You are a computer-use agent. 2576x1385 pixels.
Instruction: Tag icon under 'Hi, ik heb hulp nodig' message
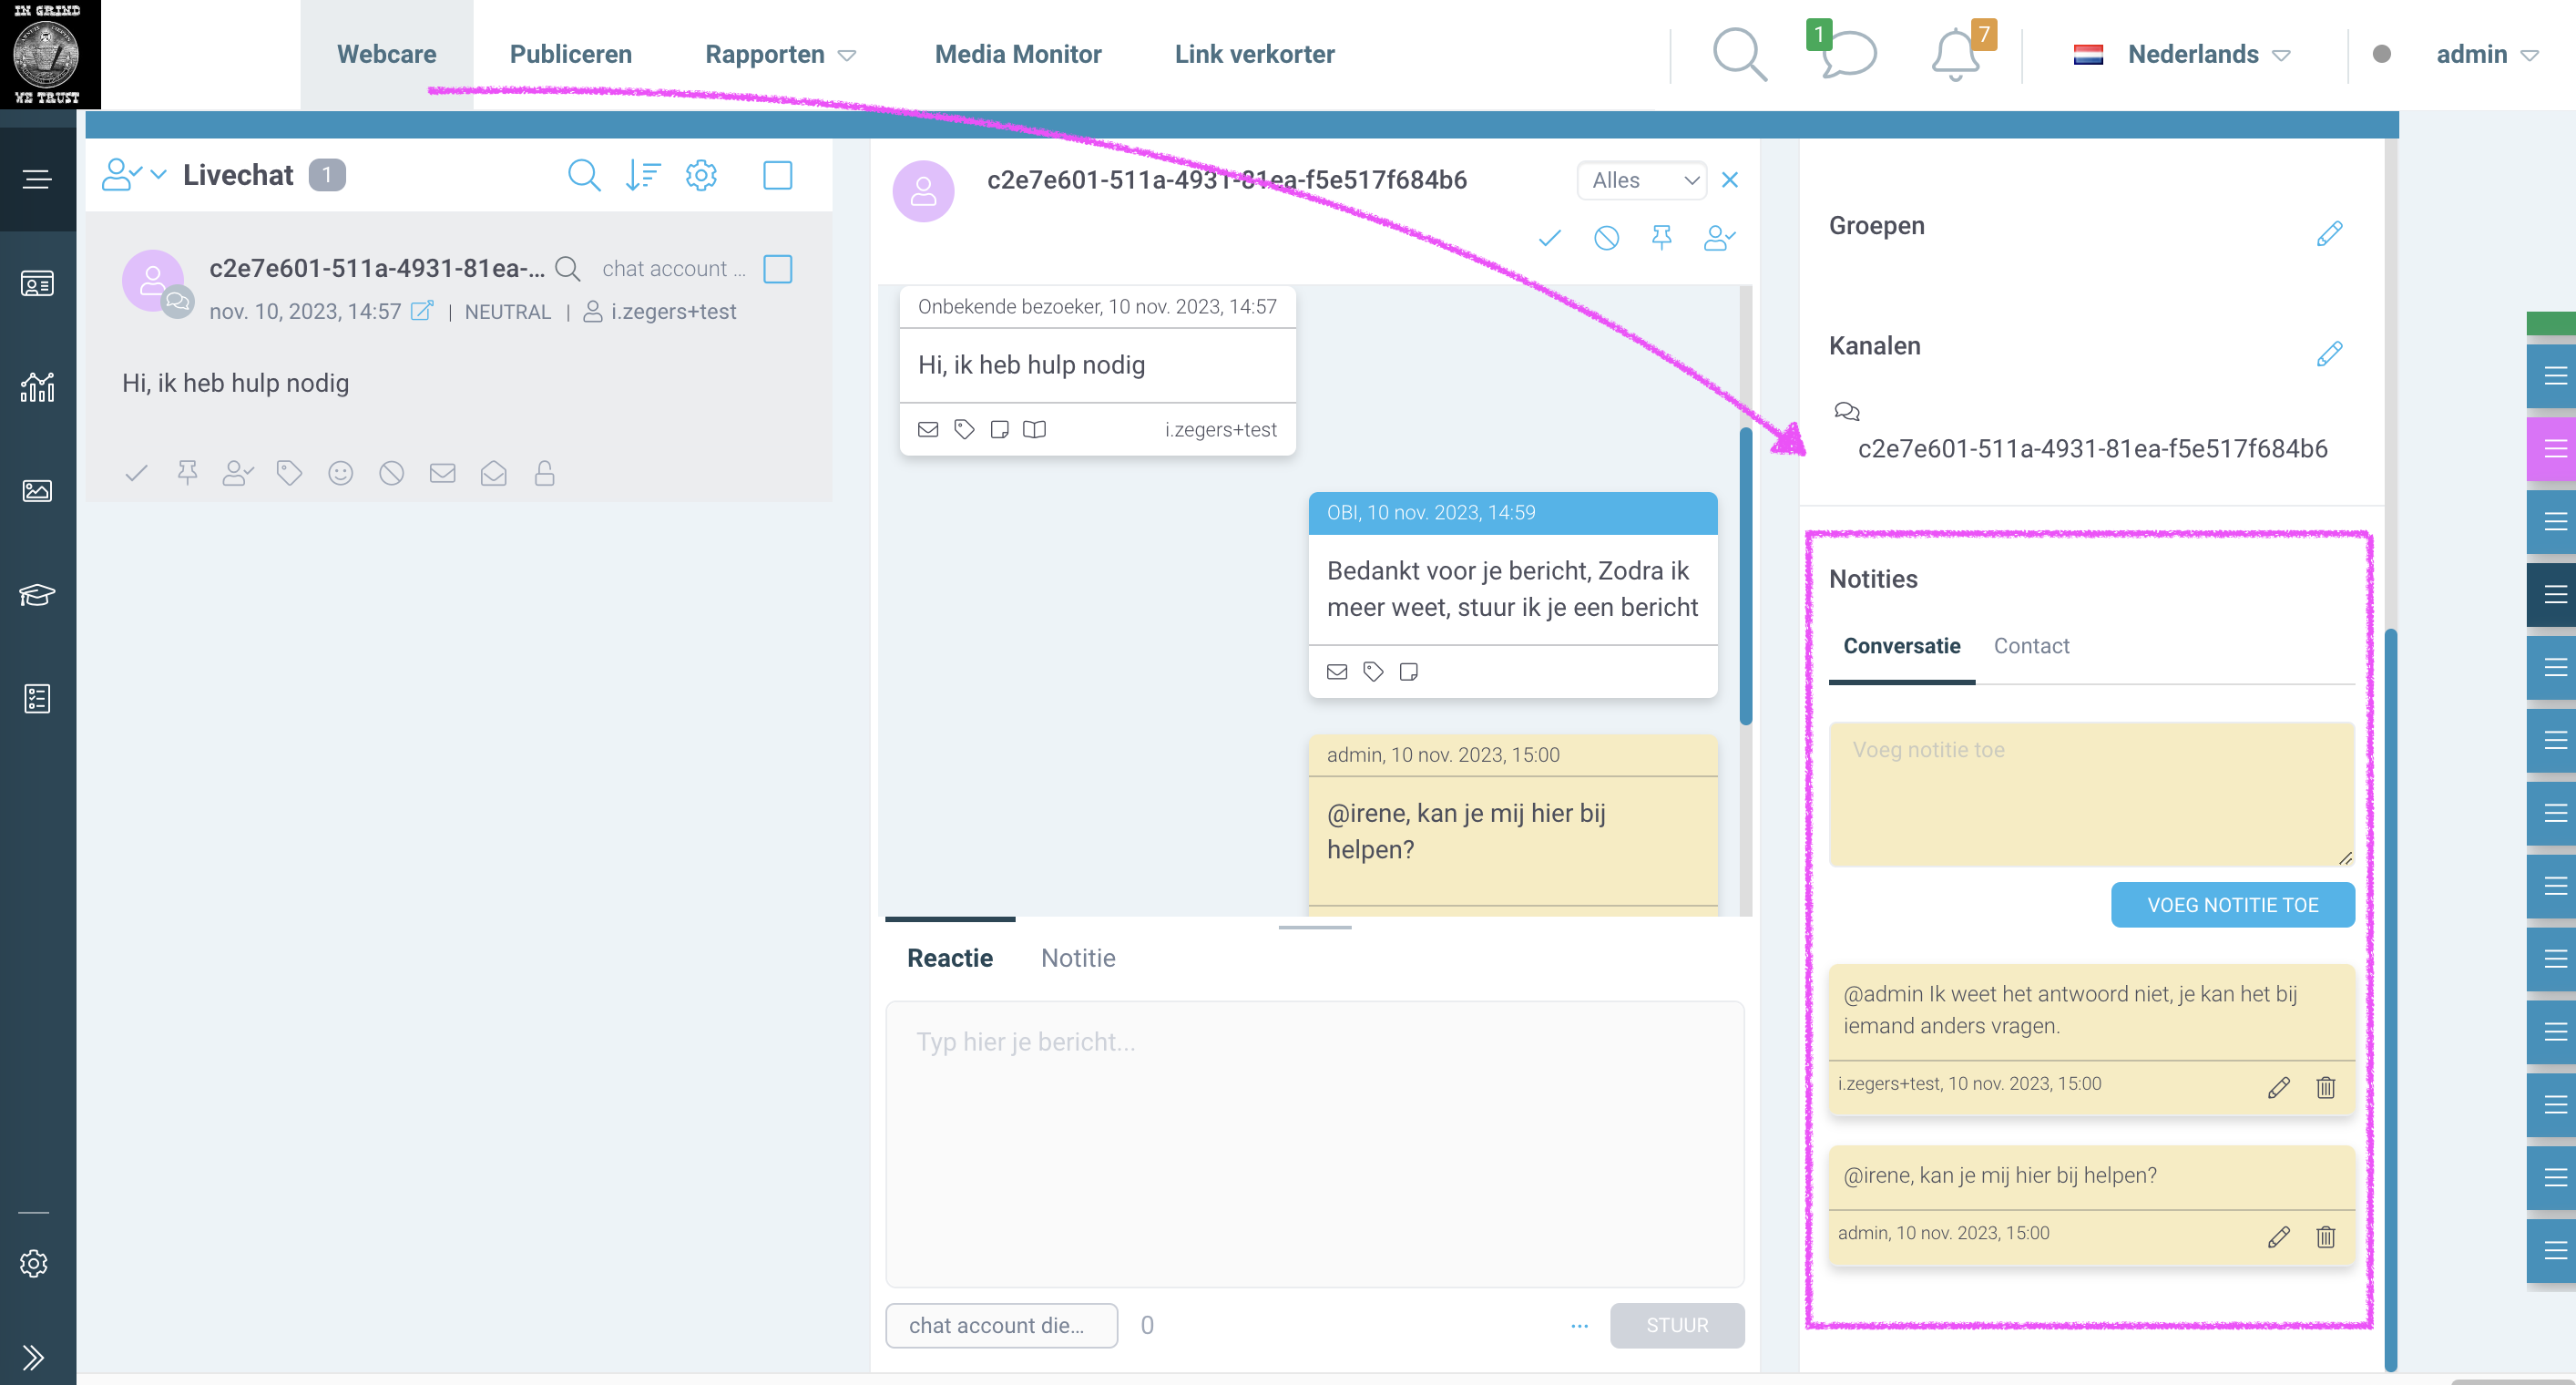tap(964, 429)
